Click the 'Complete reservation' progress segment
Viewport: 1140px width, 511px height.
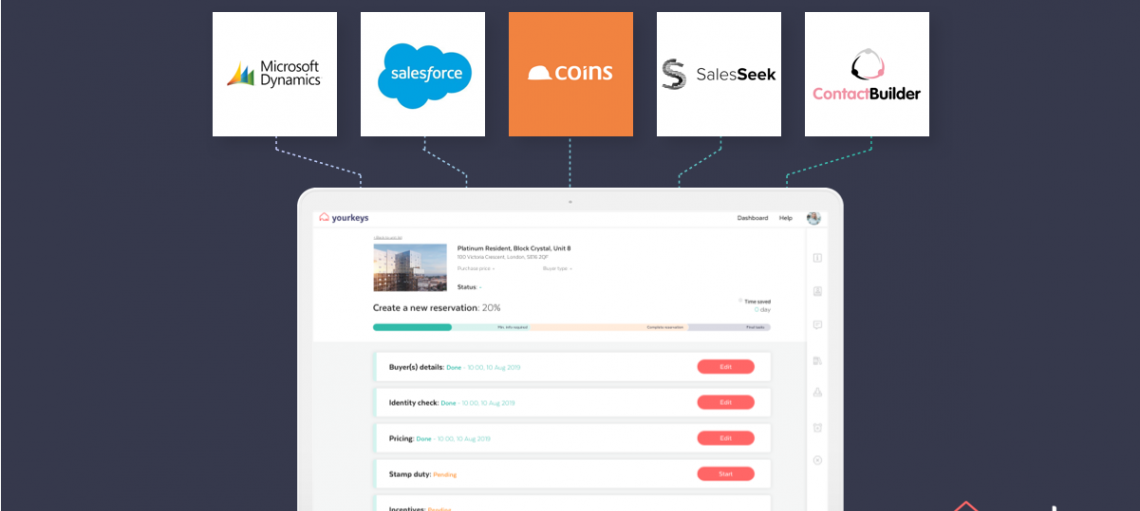[x=609, y=327]
